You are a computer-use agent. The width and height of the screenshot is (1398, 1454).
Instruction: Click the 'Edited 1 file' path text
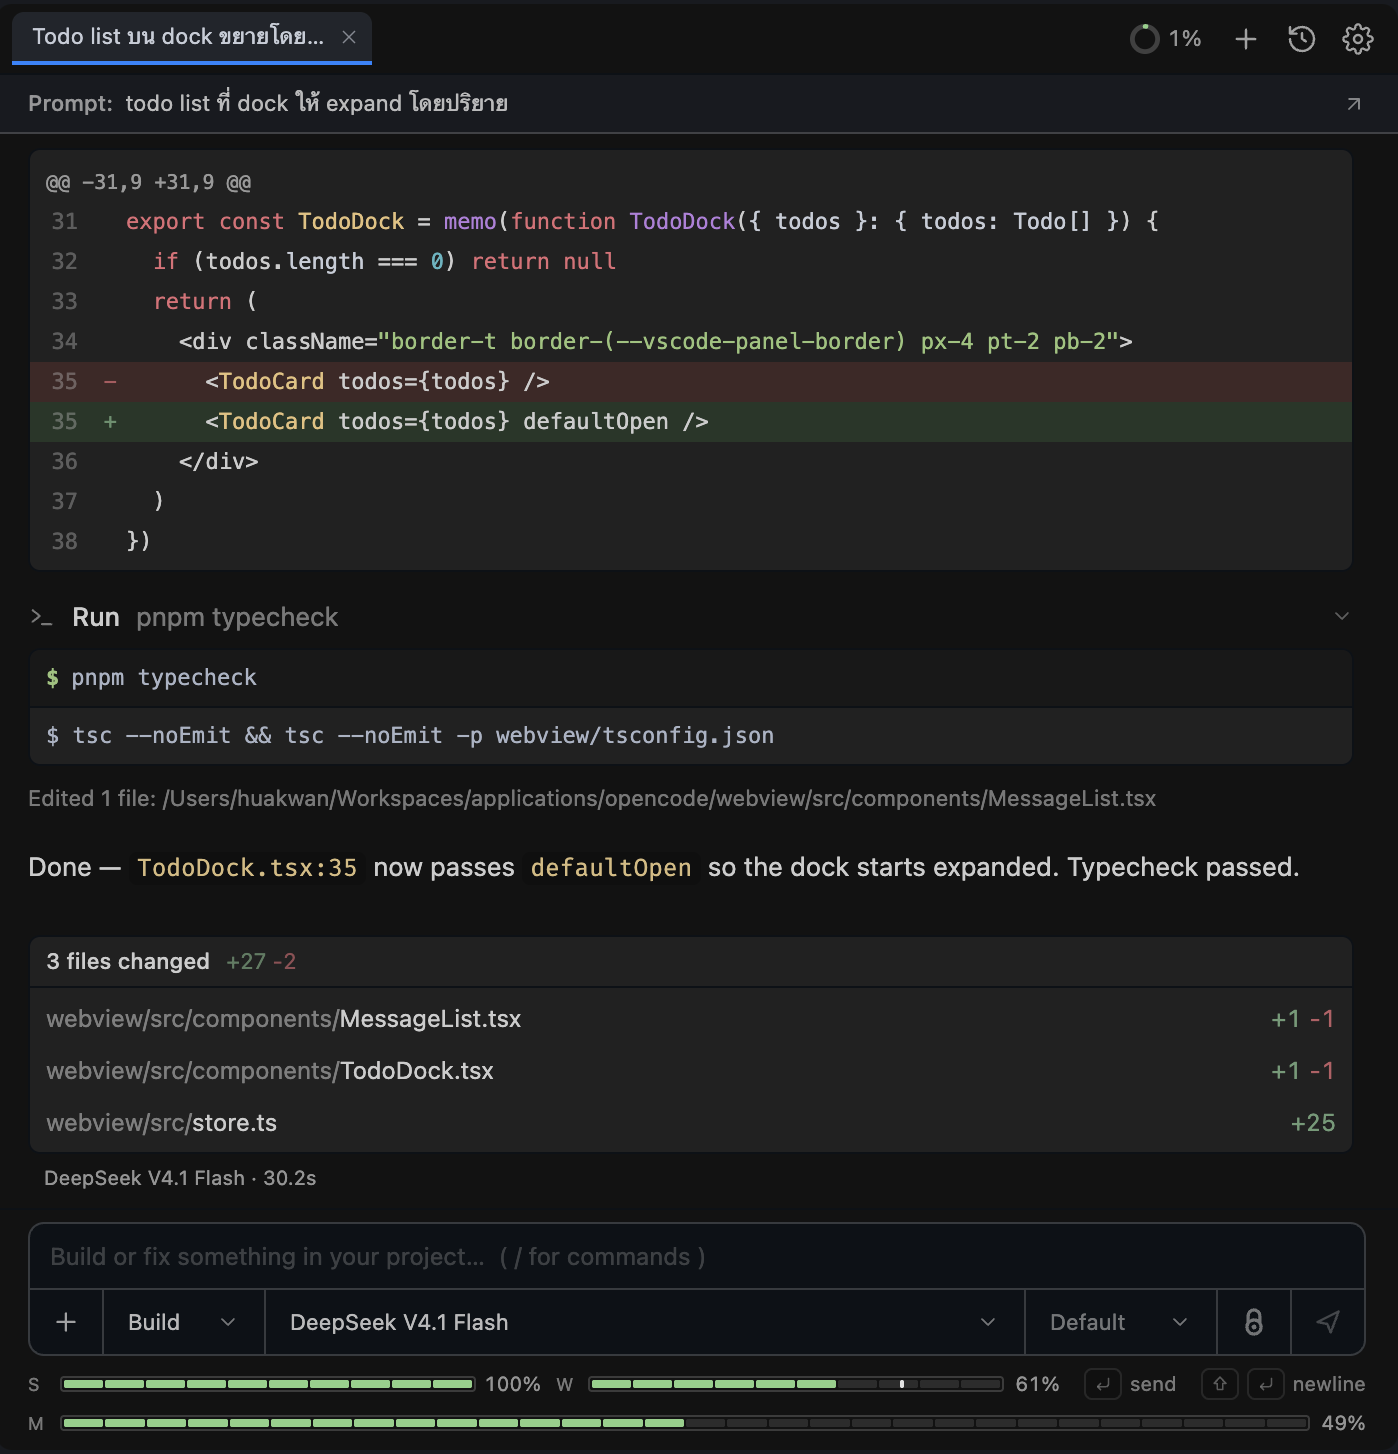click(x=592, y=799)
